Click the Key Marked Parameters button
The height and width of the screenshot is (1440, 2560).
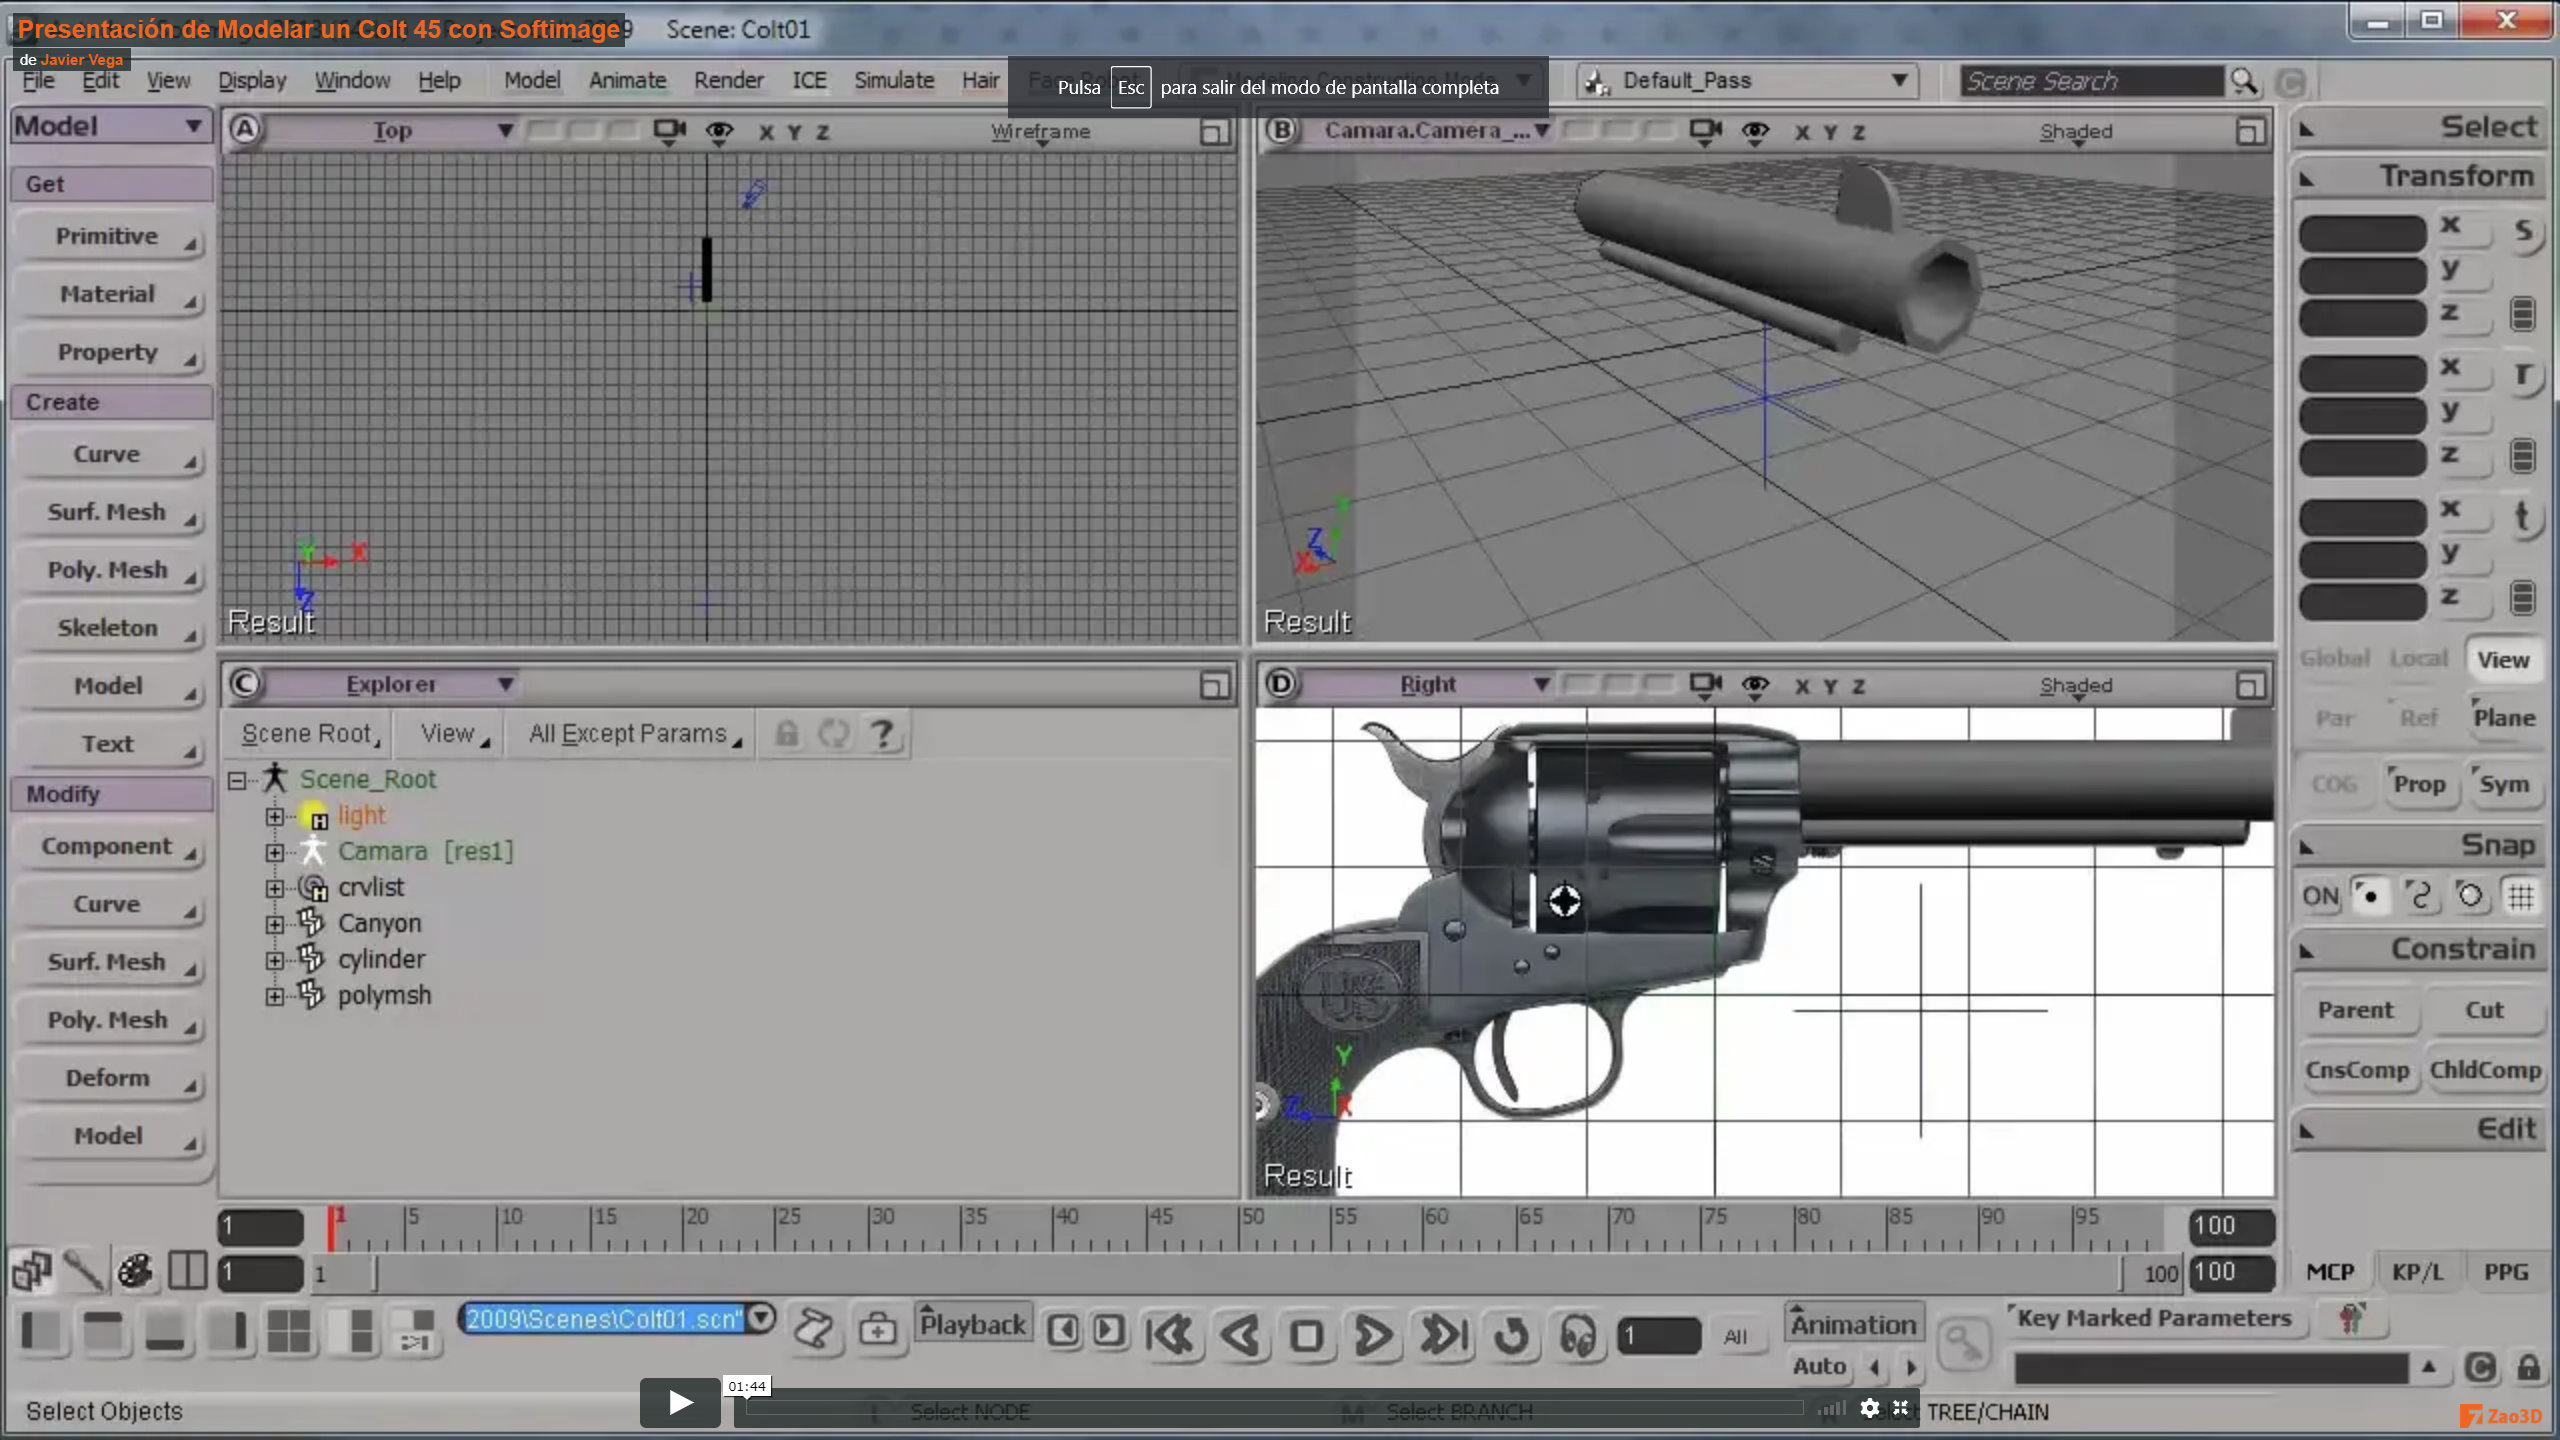[2154, 1319]
